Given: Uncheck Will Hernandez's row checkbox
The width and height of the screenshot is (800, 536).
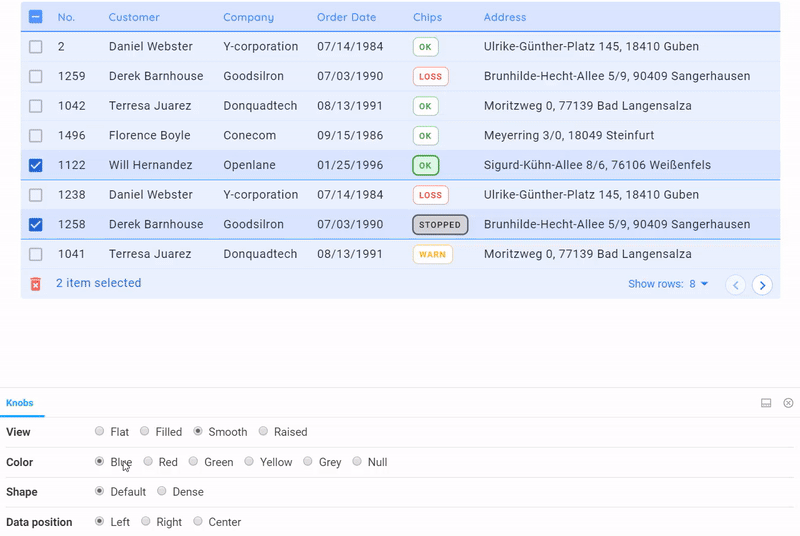Looking at the screenshot, I should [36, 165].
